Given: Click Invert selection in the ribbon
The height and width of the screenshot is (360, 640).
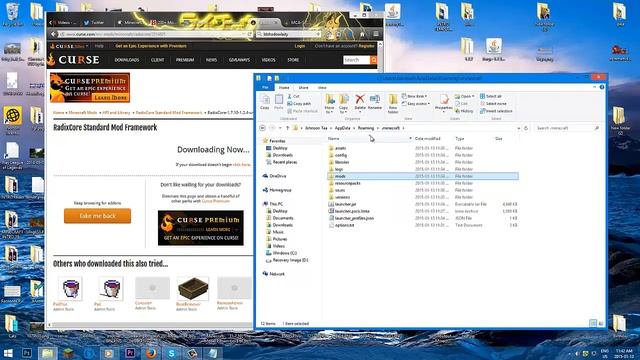Looking at the screenshot, I should click(x=496, y=111).
